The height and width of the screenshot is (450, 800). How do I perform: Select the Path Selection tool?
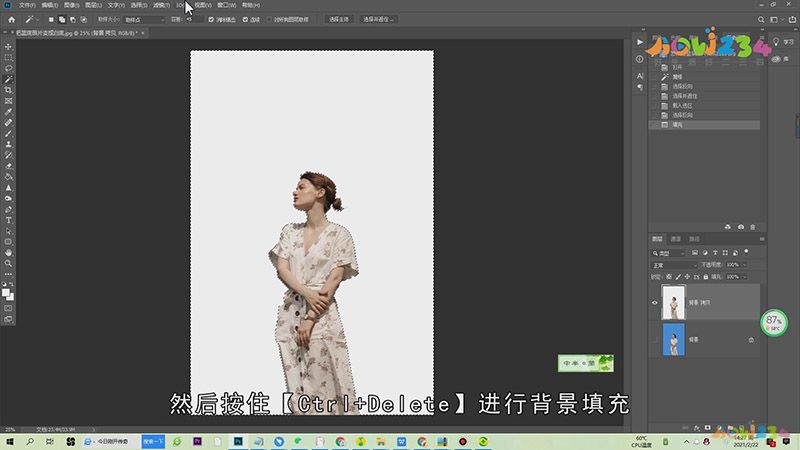8,231
